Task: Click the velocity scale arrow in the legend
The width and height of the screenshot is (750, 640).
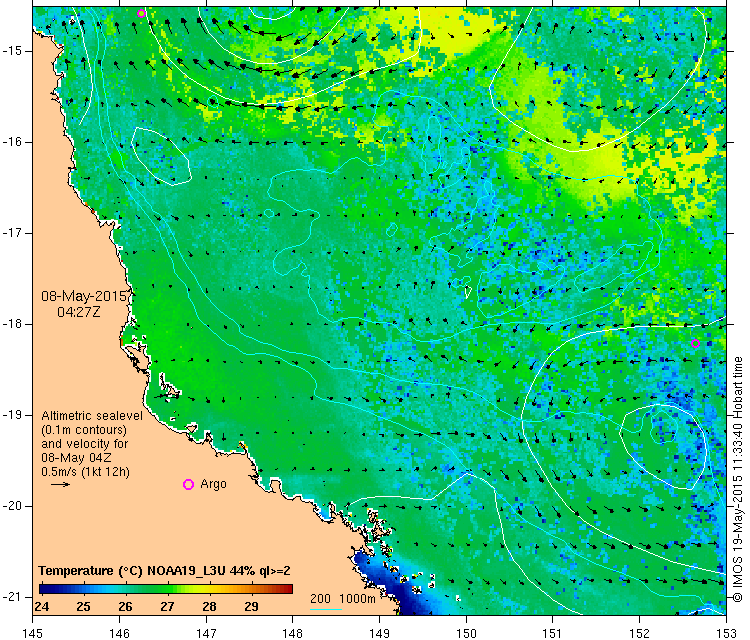Action: pyautogui.click(x=60, y=485)
